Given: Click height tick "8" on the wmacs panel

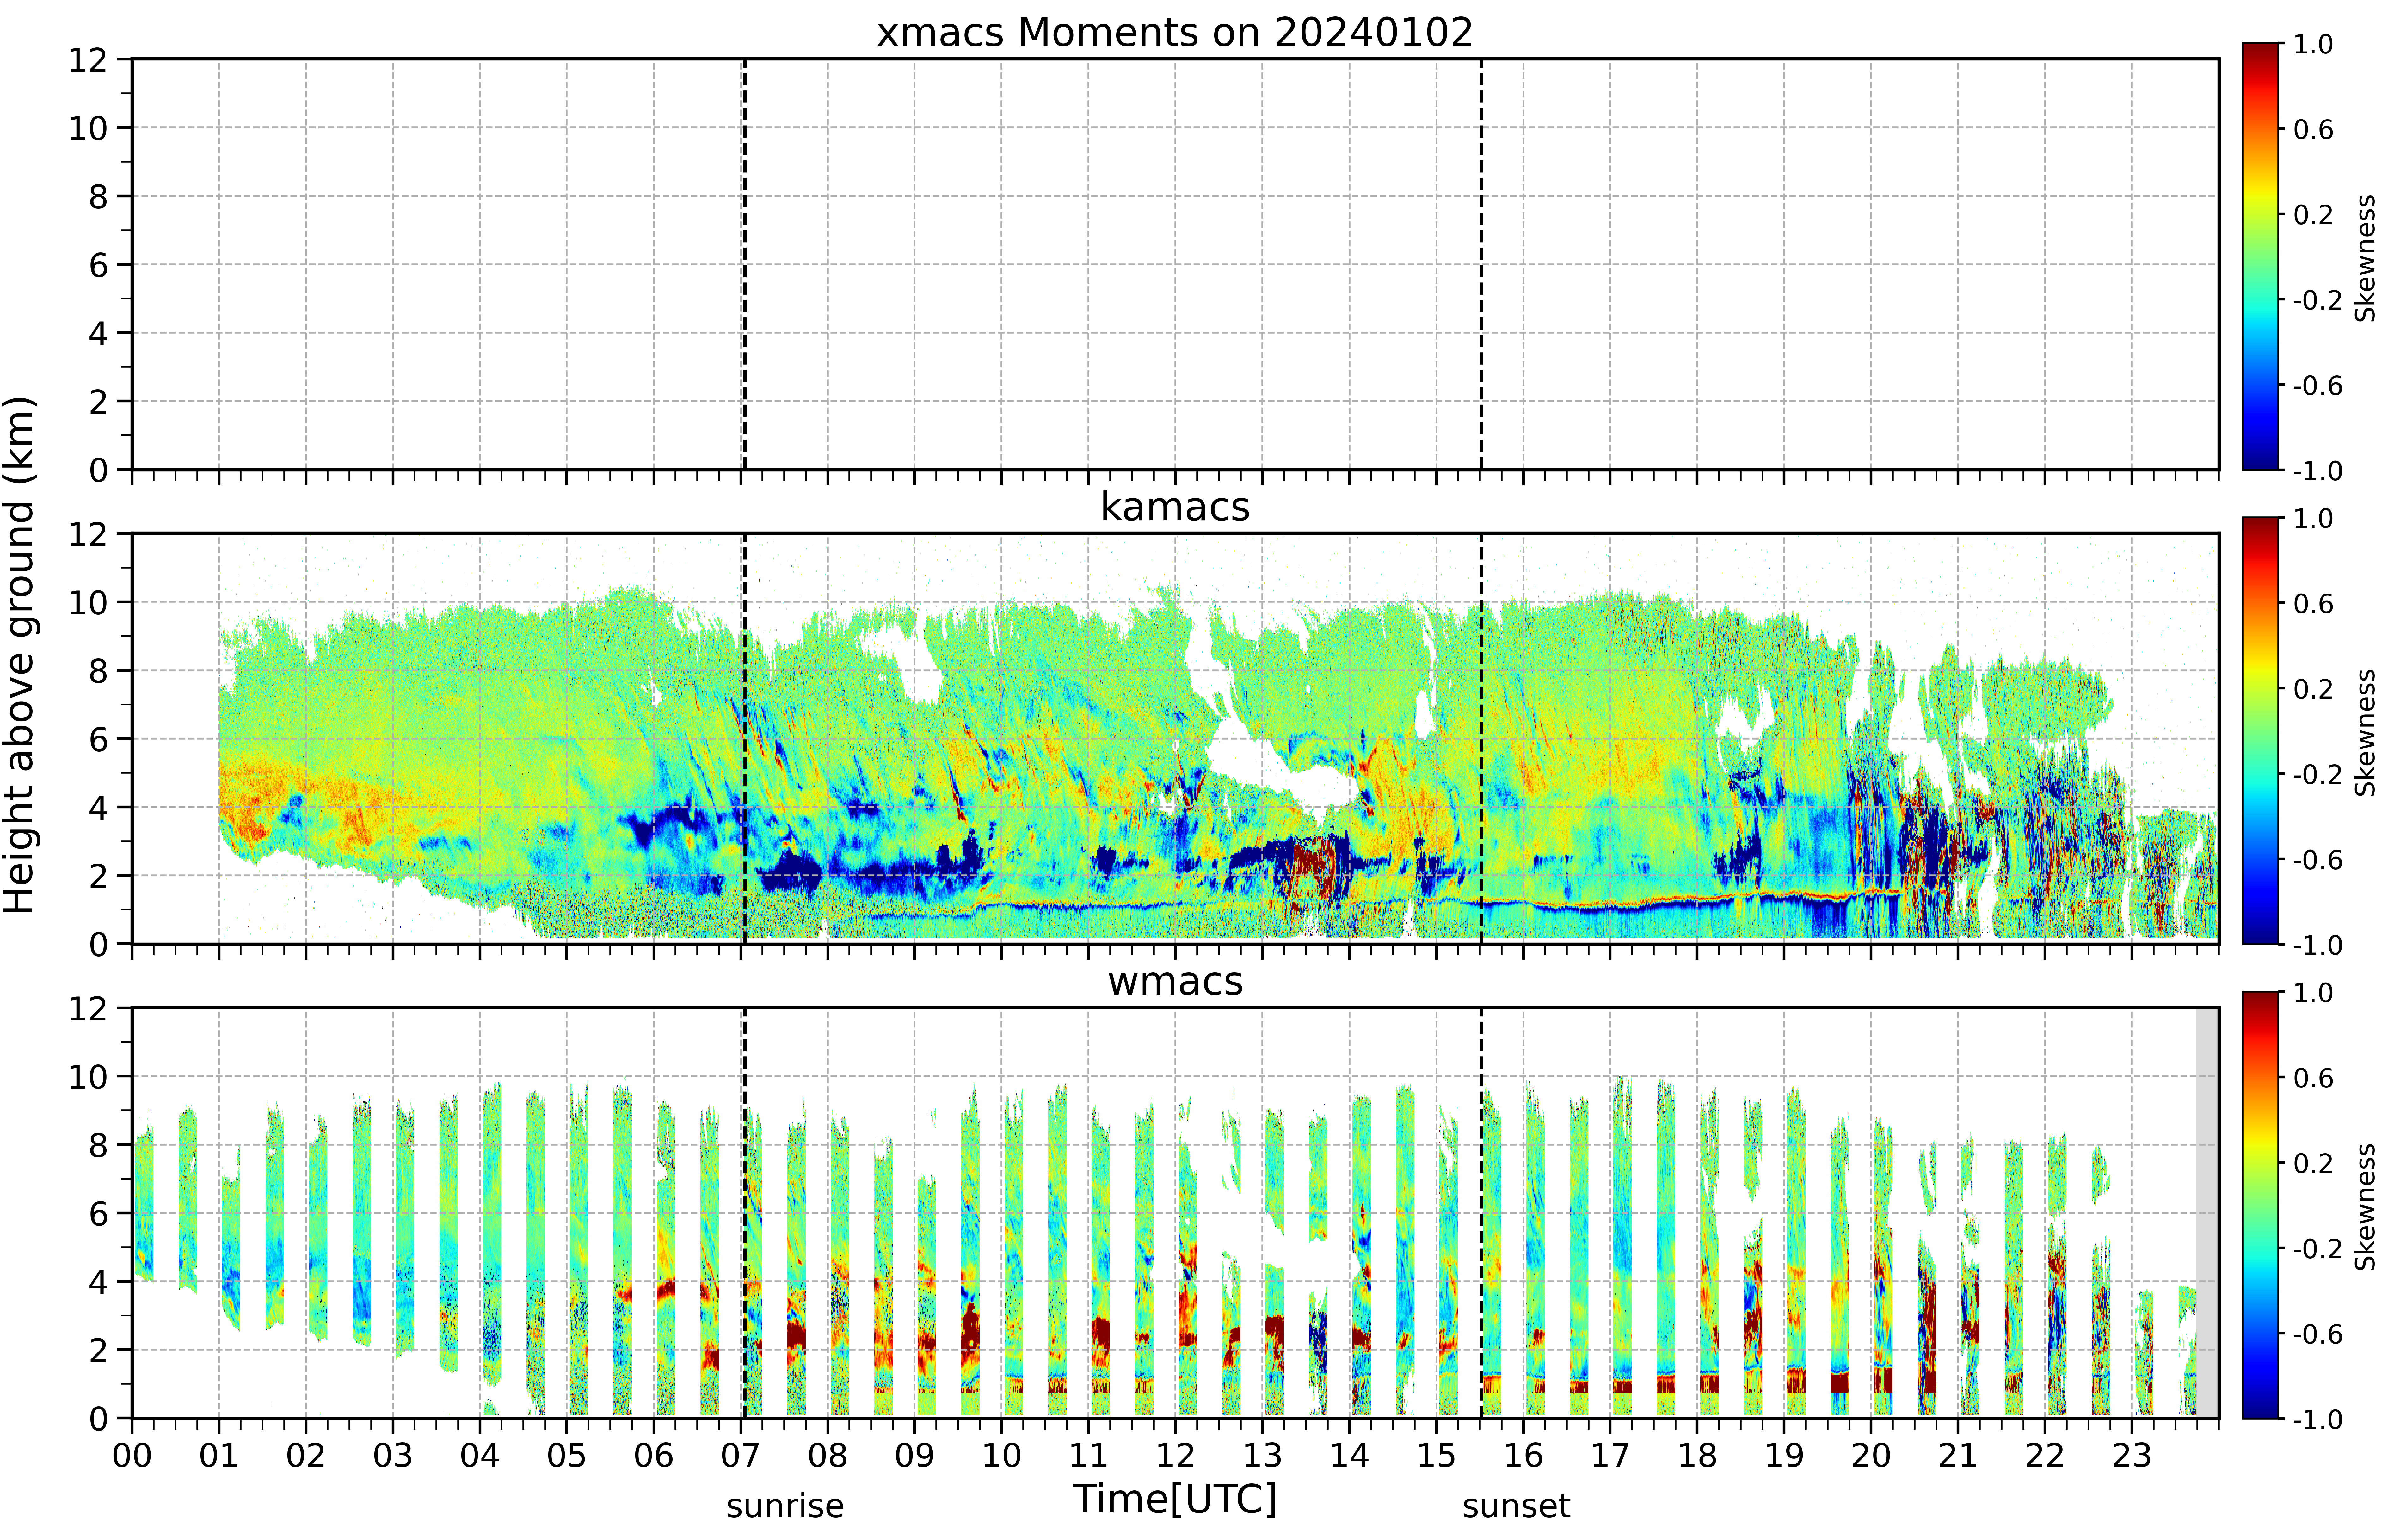Looking at the screenshot, I should pyautogui.click(x=98, y=1145).
